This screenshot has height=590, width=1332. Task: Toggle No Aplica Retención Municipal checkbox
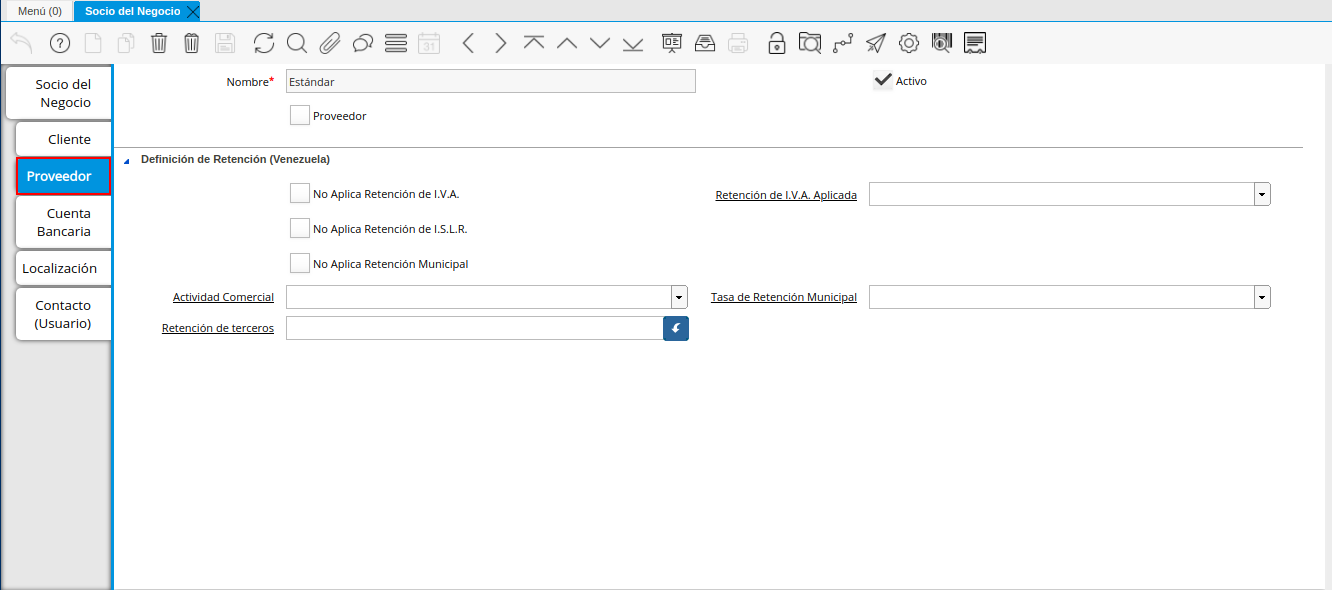coord(300,264)
